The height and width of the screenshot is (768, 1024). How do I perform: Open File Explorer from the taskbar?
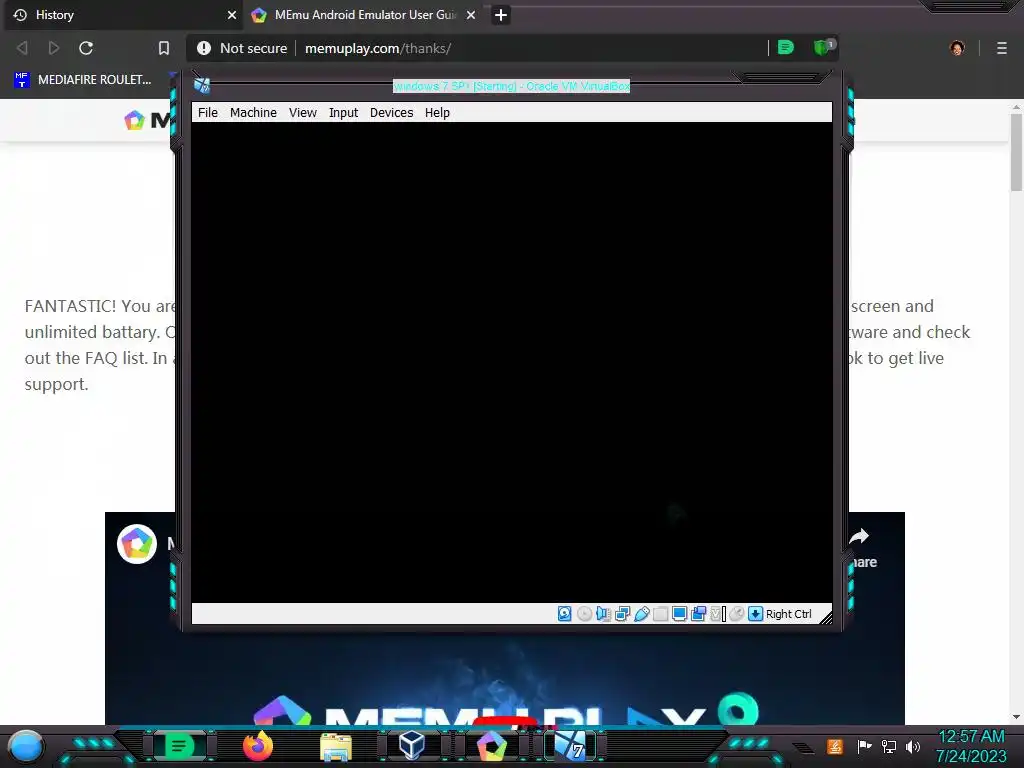click(x=336, y=747)
